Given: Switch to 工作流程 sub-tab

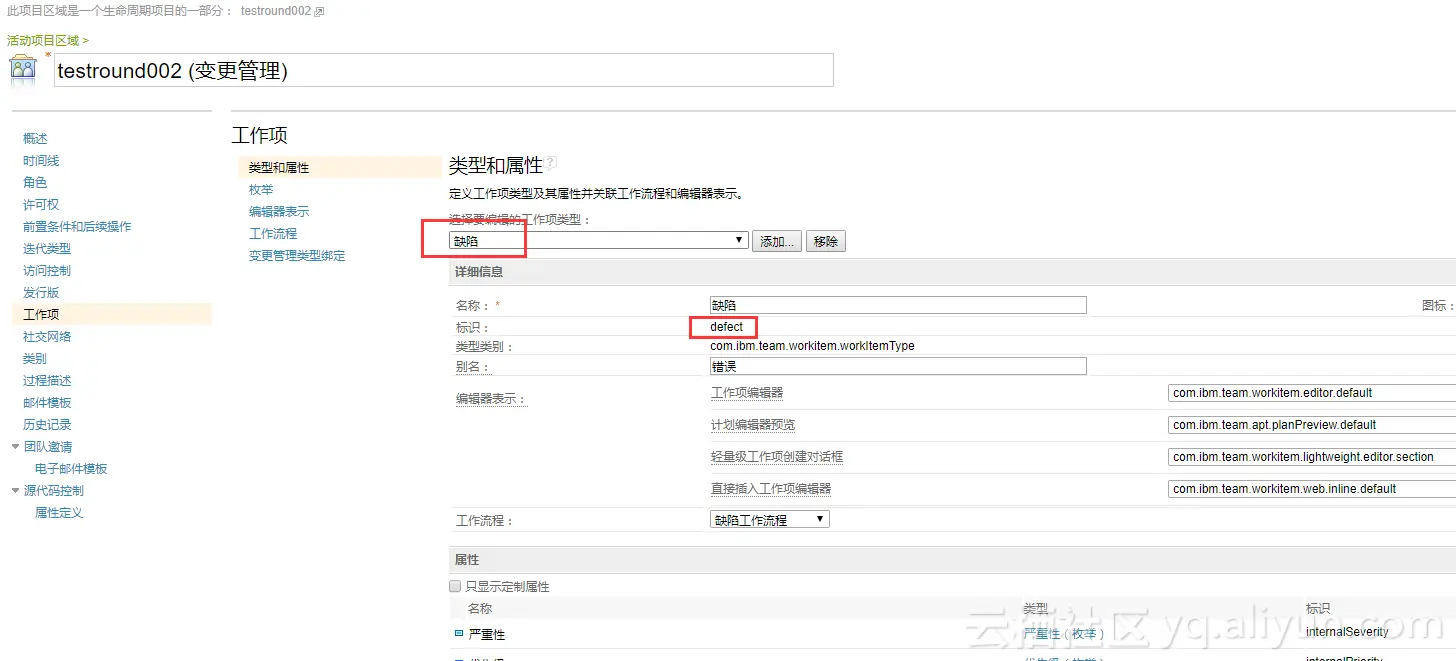Looking at the screenshot, I should pos(273,233).
